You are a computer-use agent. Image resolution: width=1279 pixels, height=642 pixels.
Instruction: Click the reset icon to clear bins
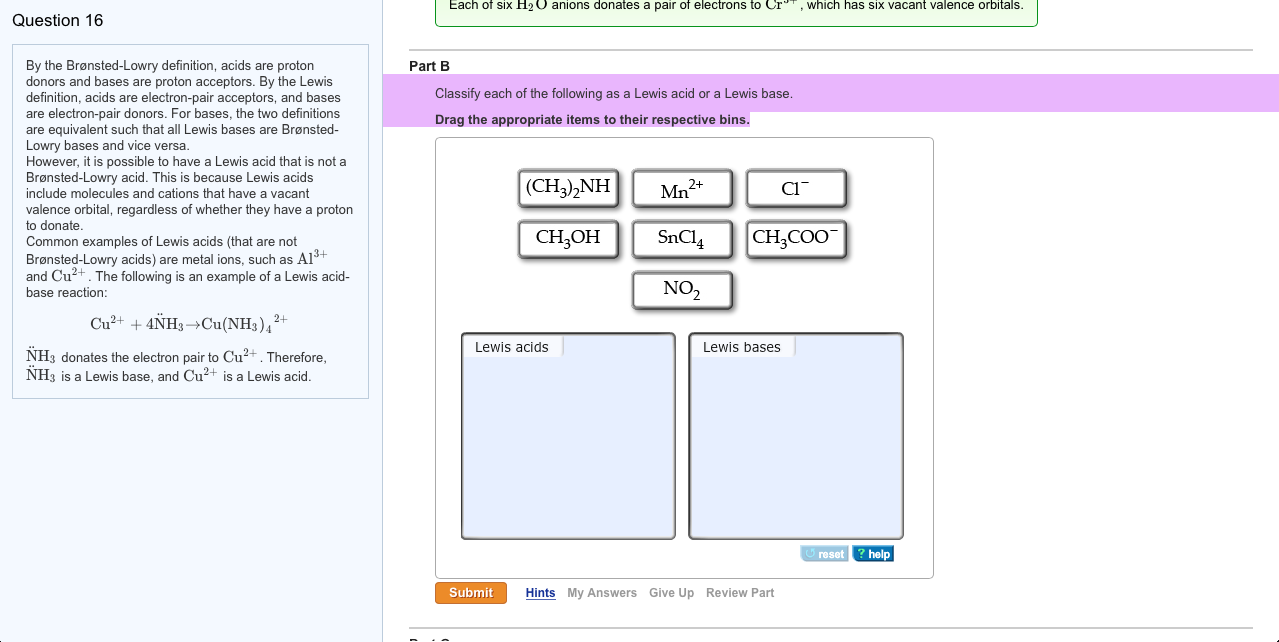coord(823,553)
